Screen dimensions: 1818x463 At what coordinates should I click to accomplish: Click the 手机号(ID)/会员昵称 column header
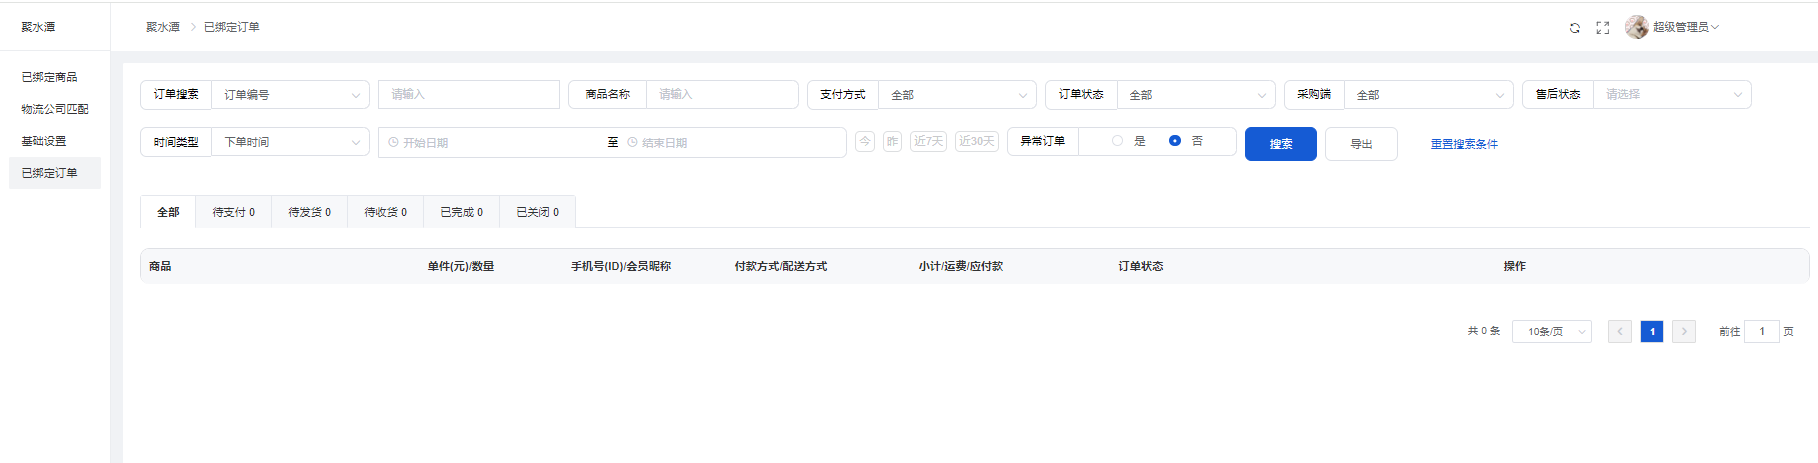tap(621, 266)
